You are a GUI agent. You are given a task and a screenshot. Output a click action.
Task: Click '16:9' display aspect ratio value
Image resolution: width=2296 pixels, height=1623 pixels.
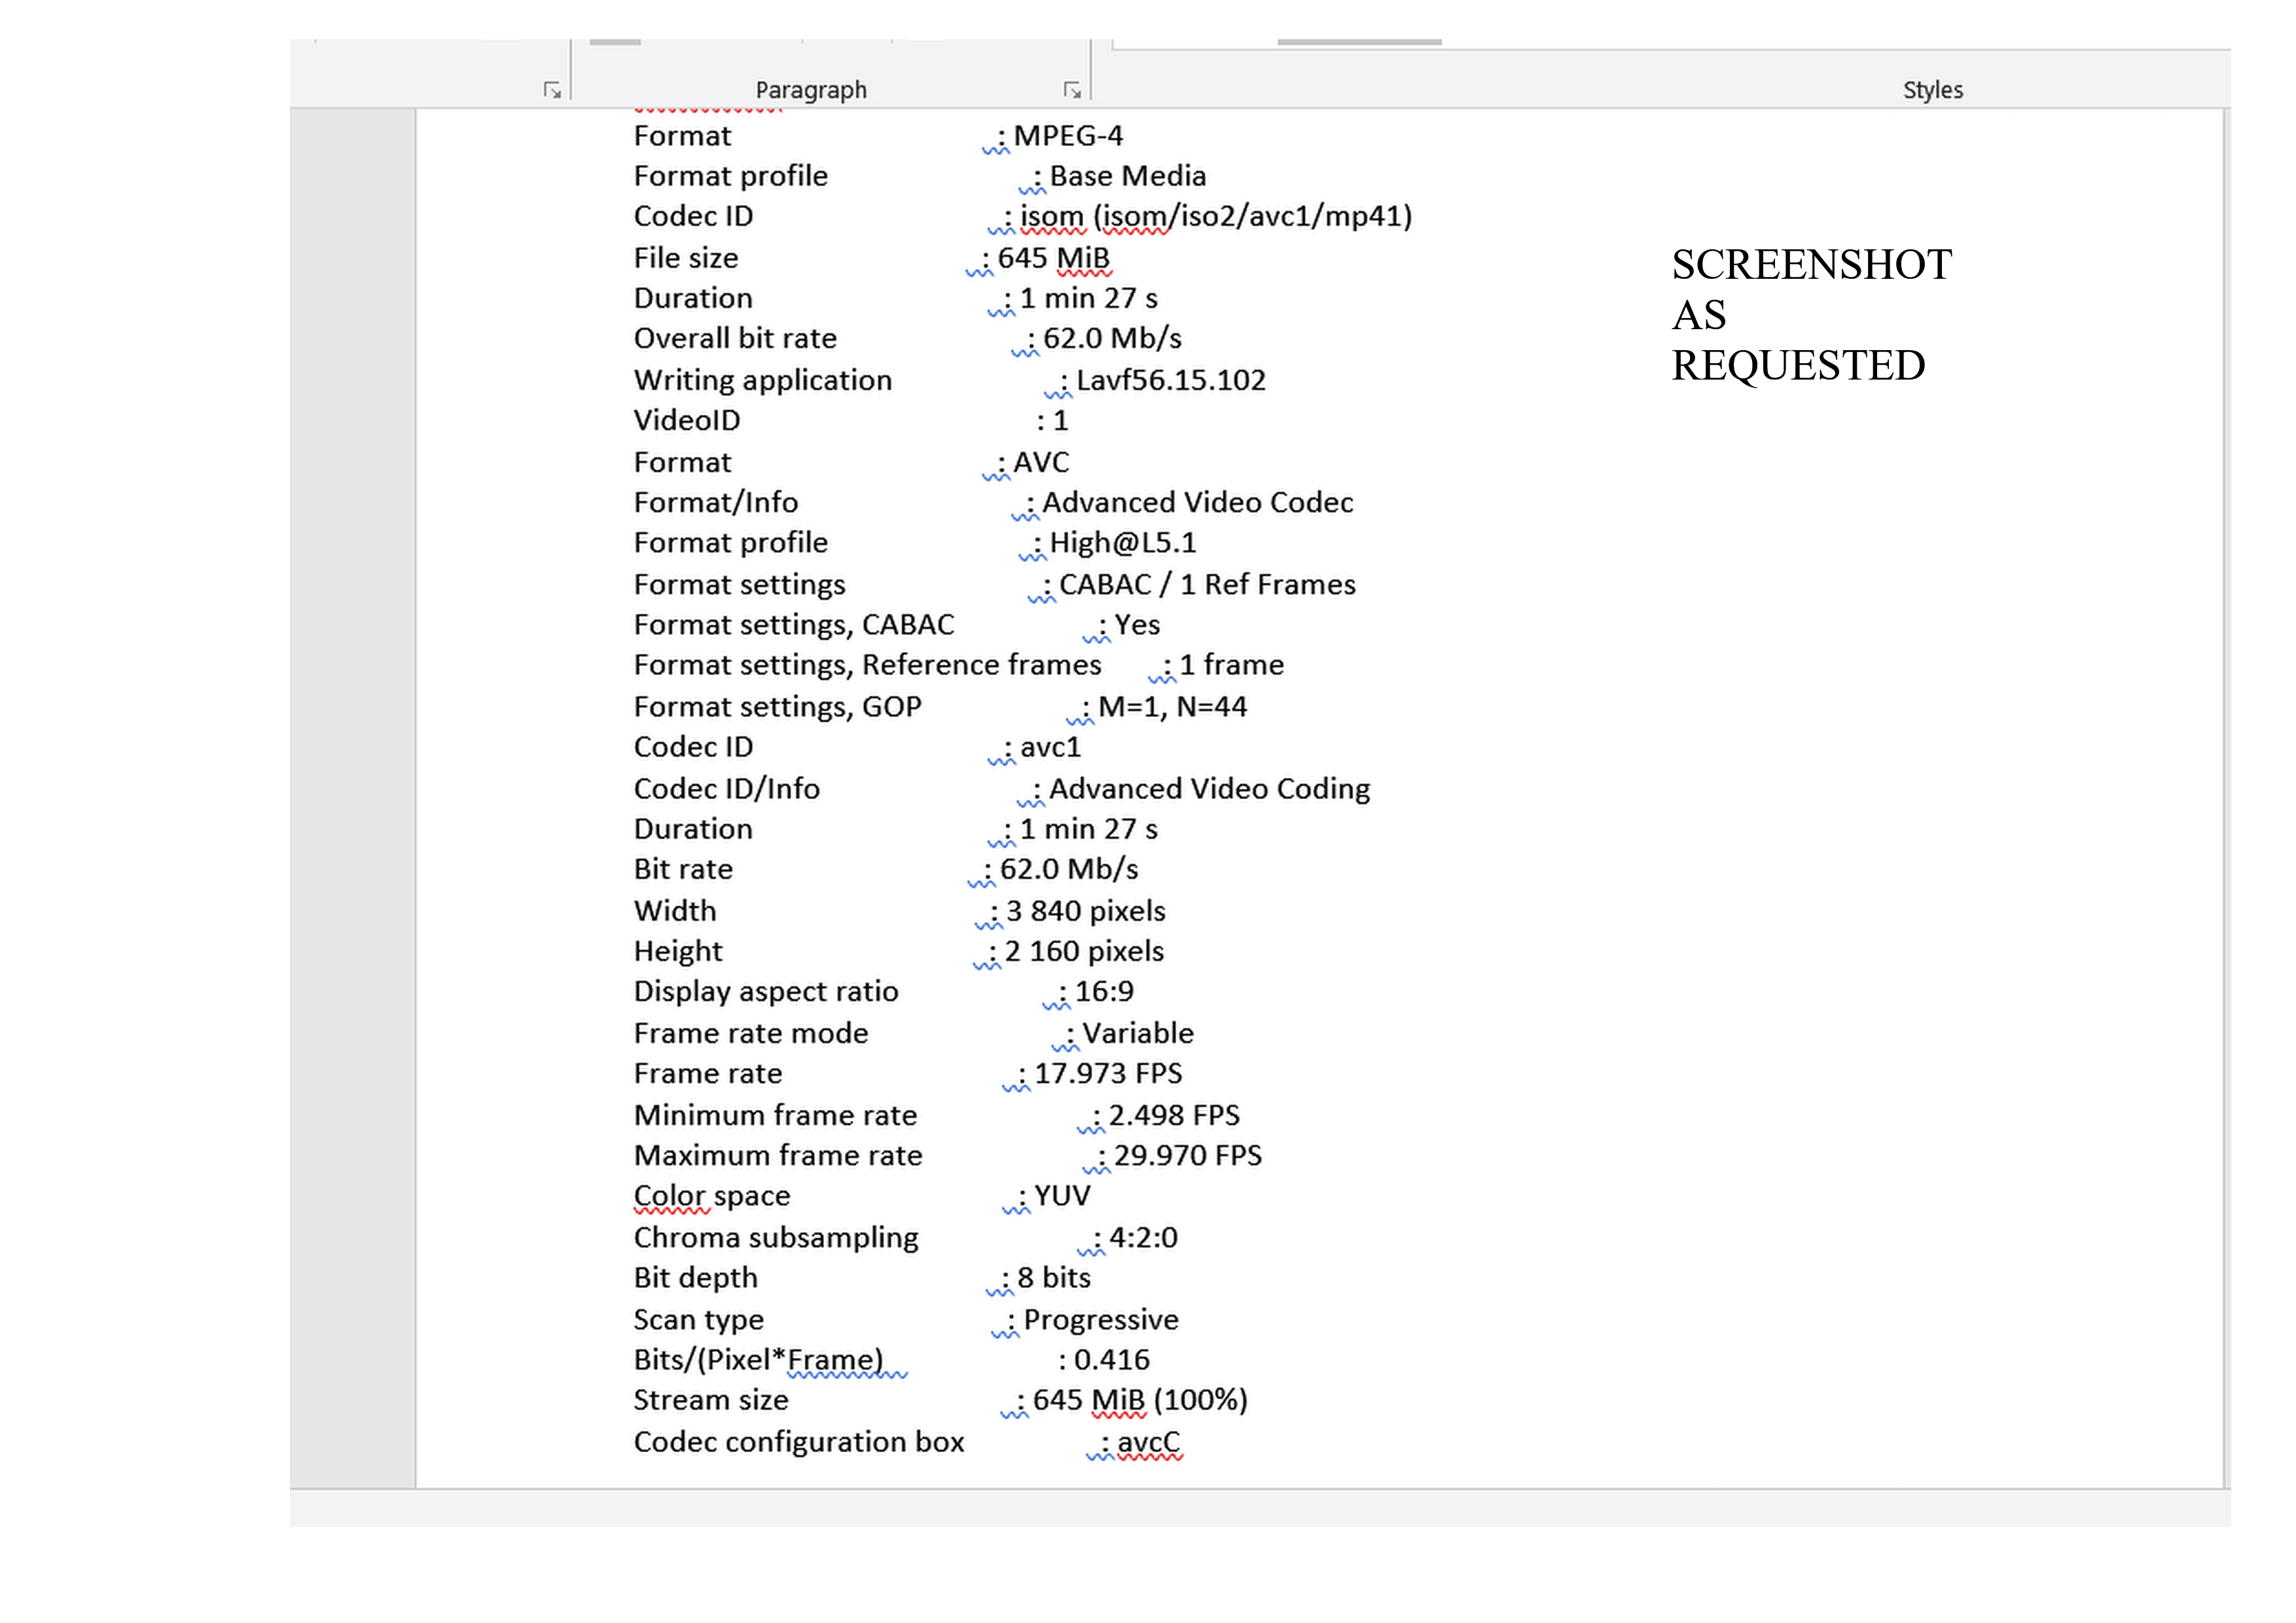[1104, 991]
